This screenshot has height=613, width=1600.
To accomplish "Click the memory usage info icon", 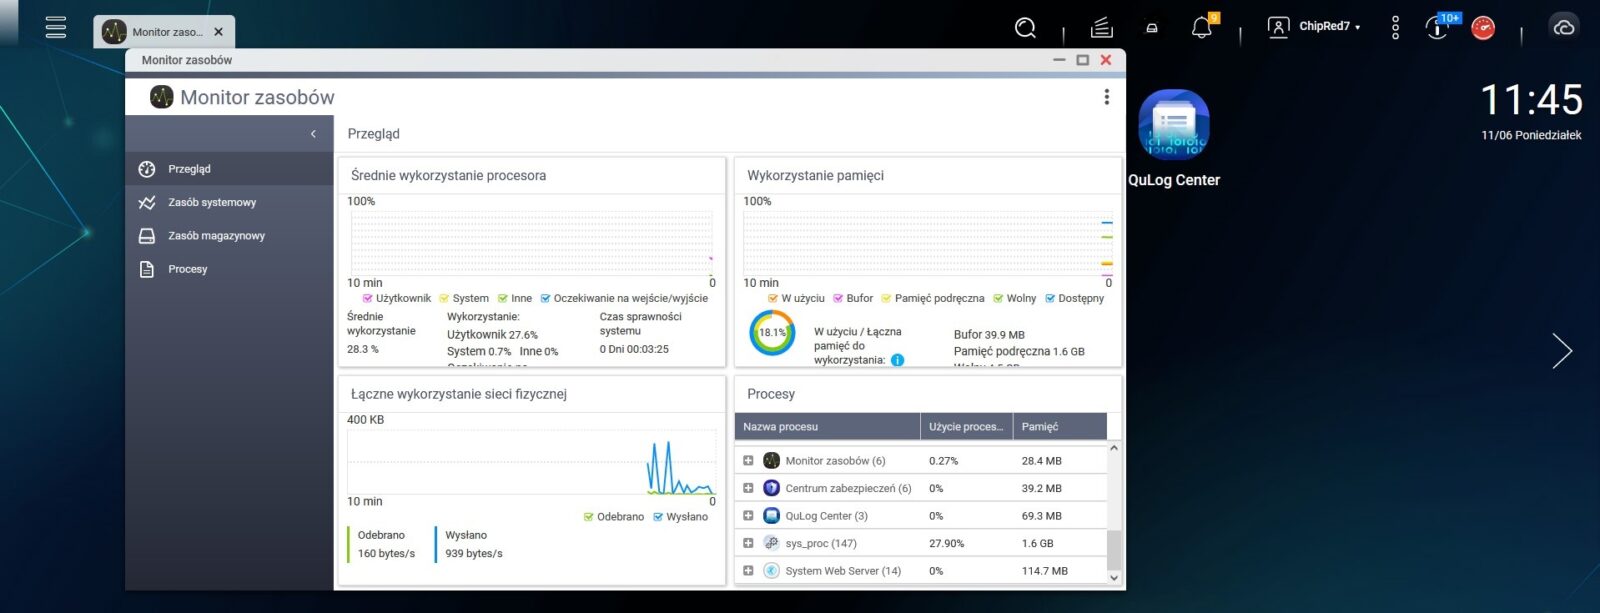I will [x=897, y=360].
